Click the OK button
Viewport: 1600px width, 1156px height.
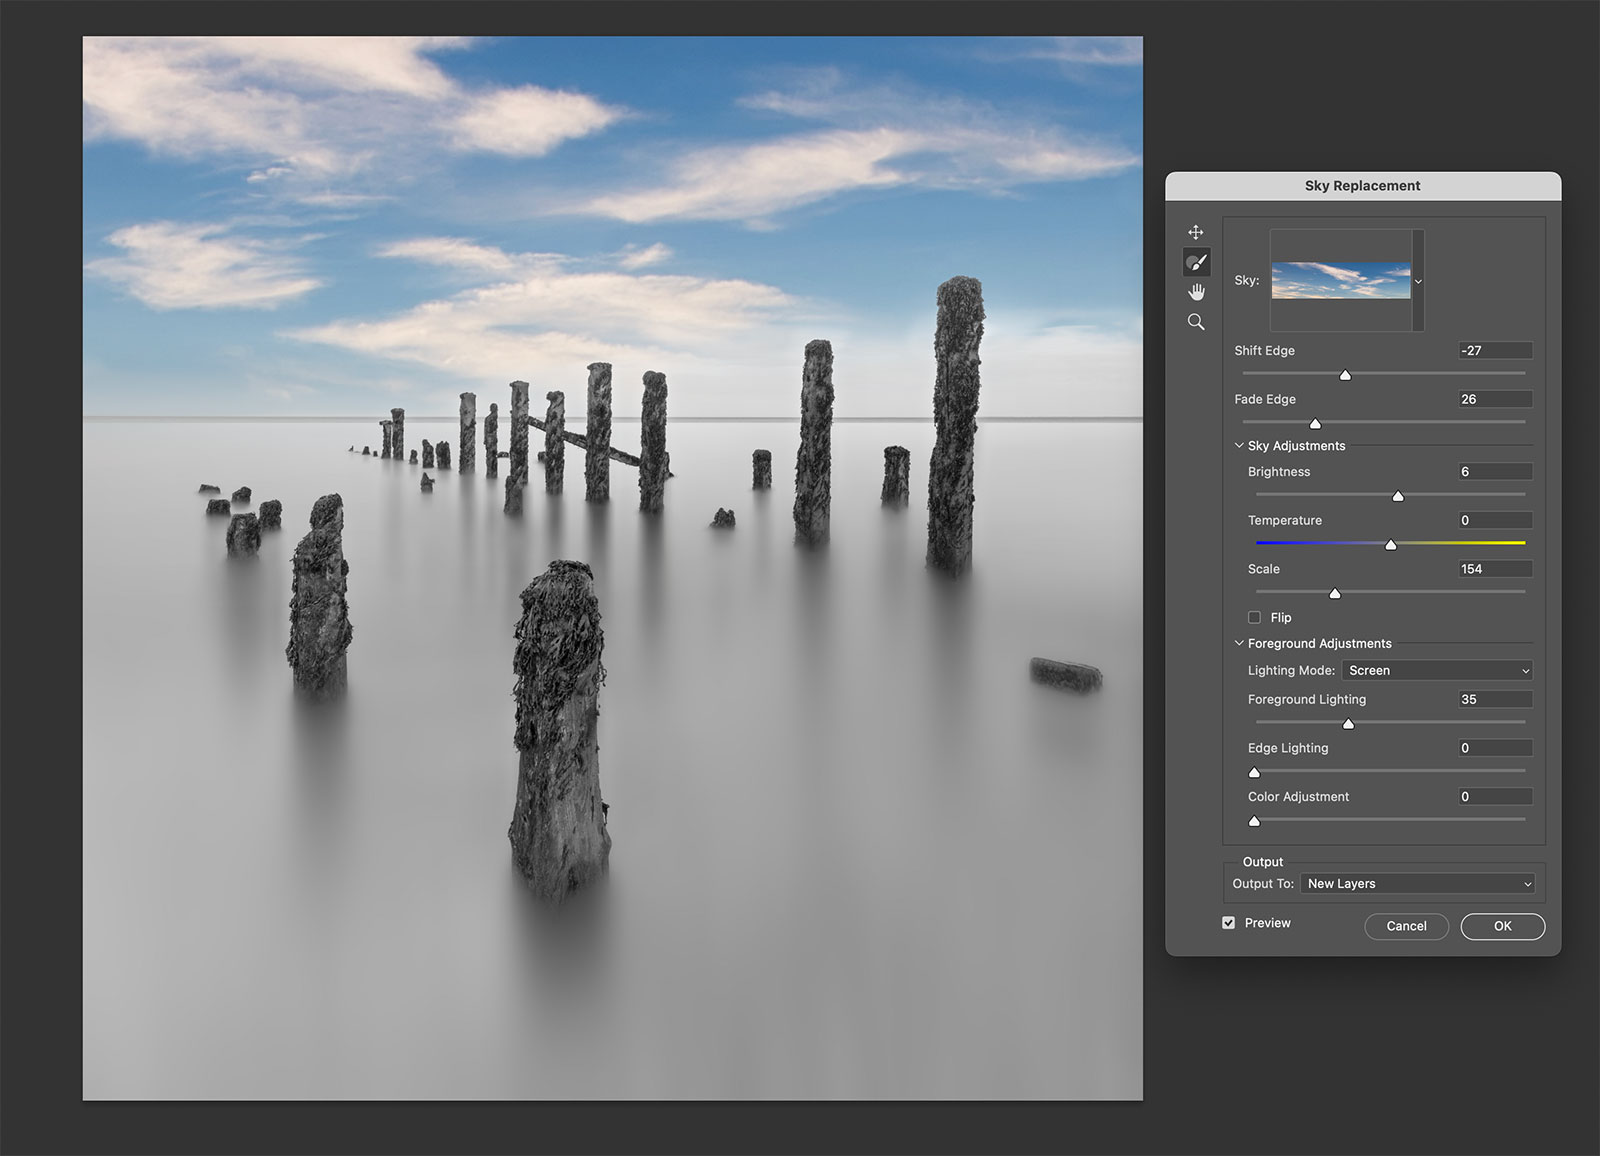tap(1502, 926)
